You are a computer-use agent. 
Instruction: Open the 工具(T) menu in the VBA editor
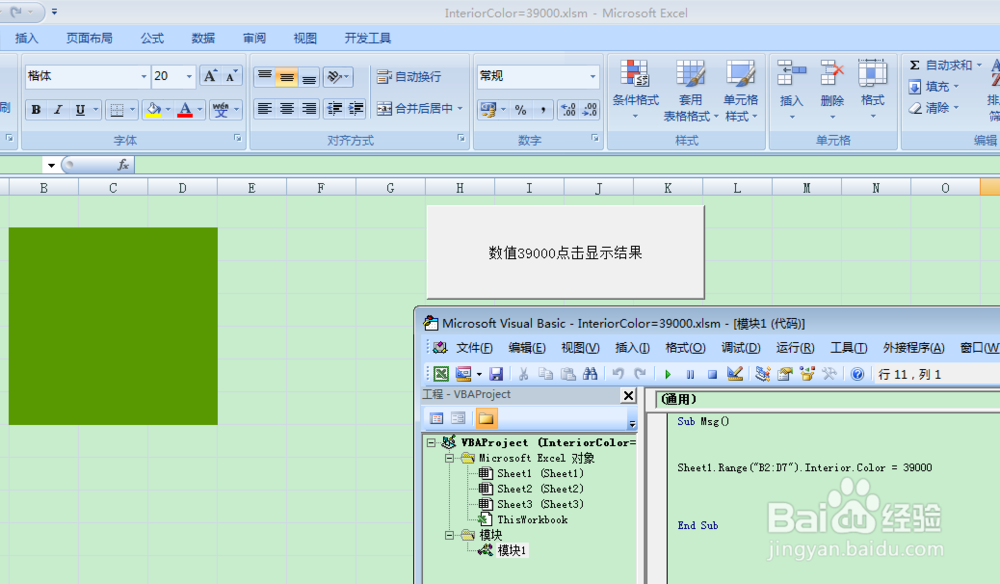849,348
